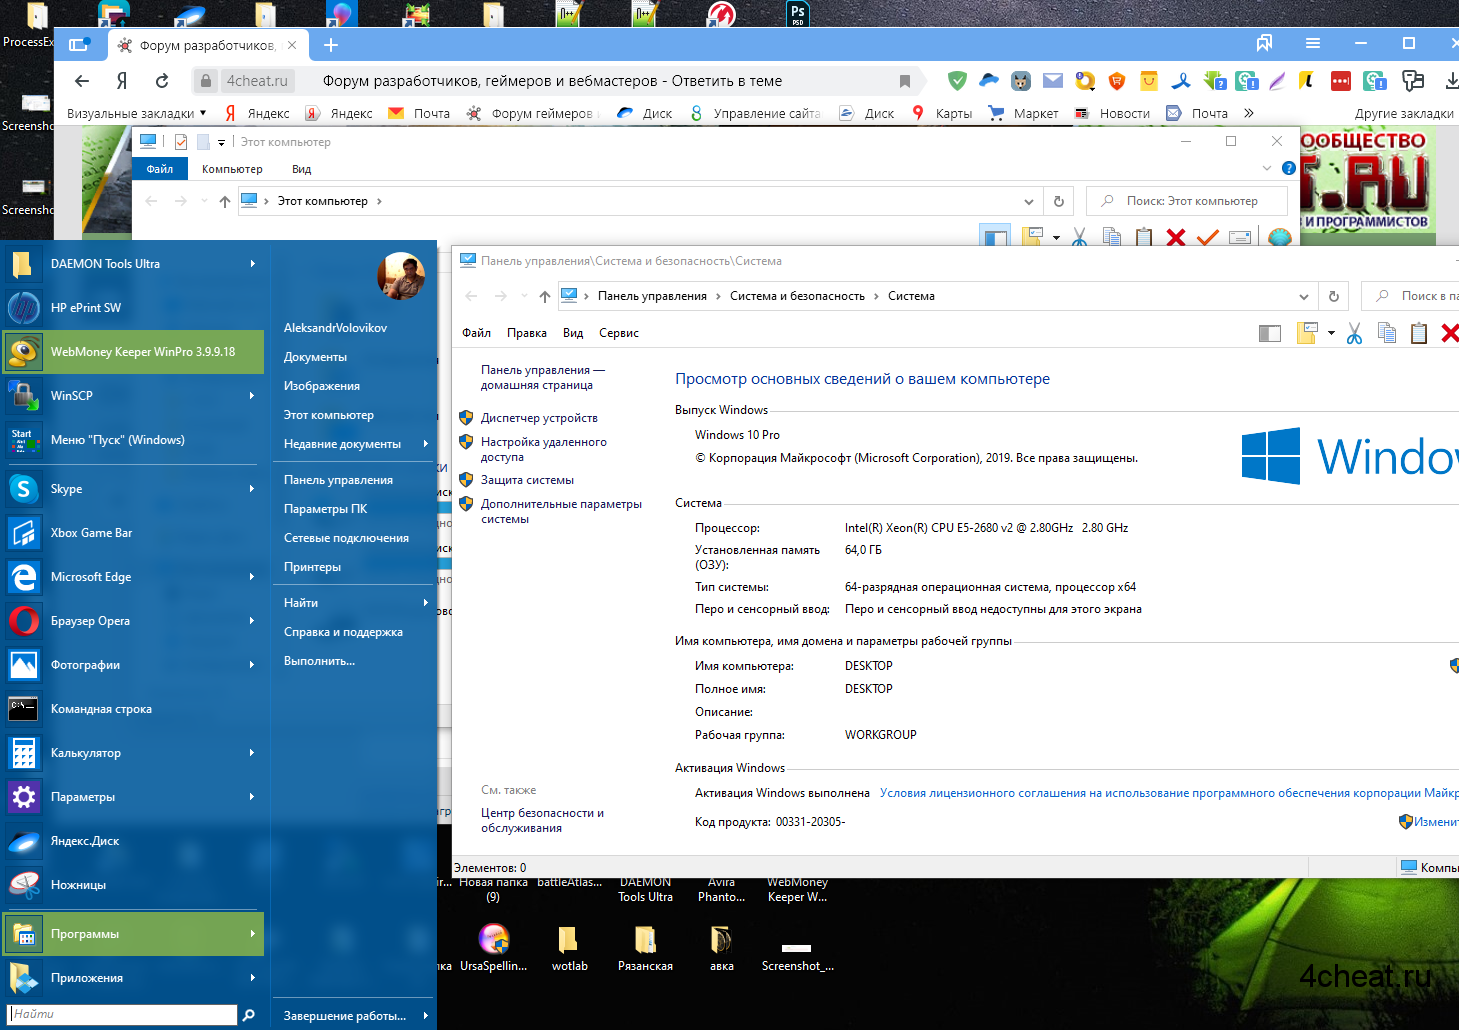Open Центр безопасности и обслуживания link
This screenshot has width=1459, height=1030.
[x=542, y=820]
